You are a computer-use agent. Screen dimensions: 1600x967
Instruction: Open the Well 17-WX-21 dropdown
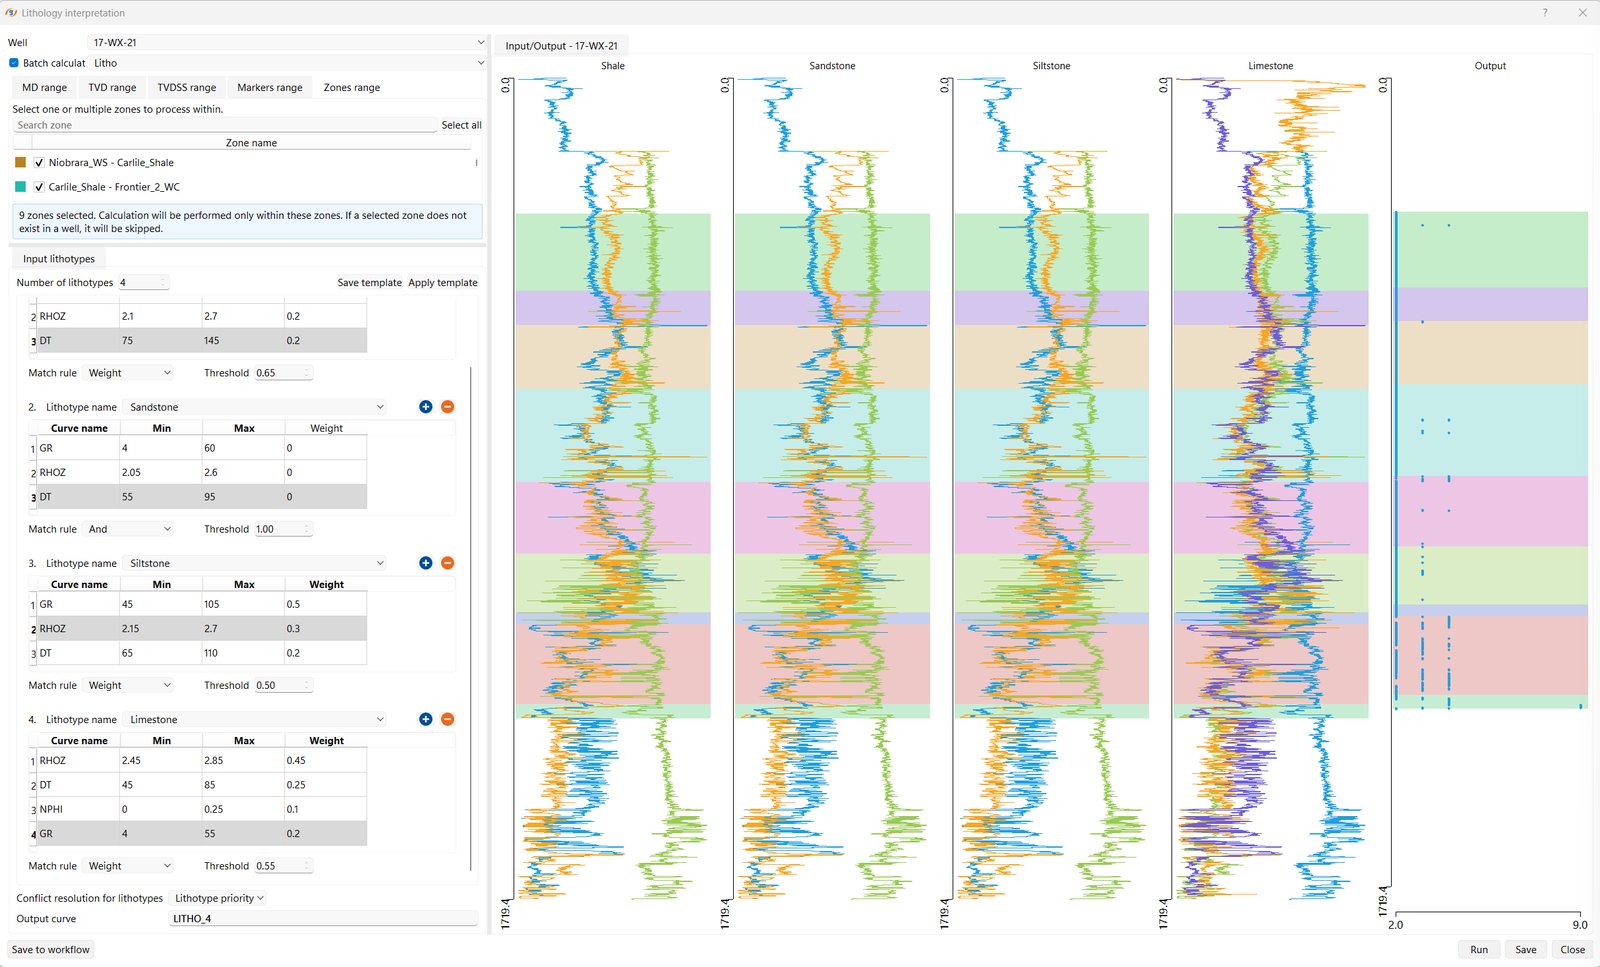click(287, 43)
